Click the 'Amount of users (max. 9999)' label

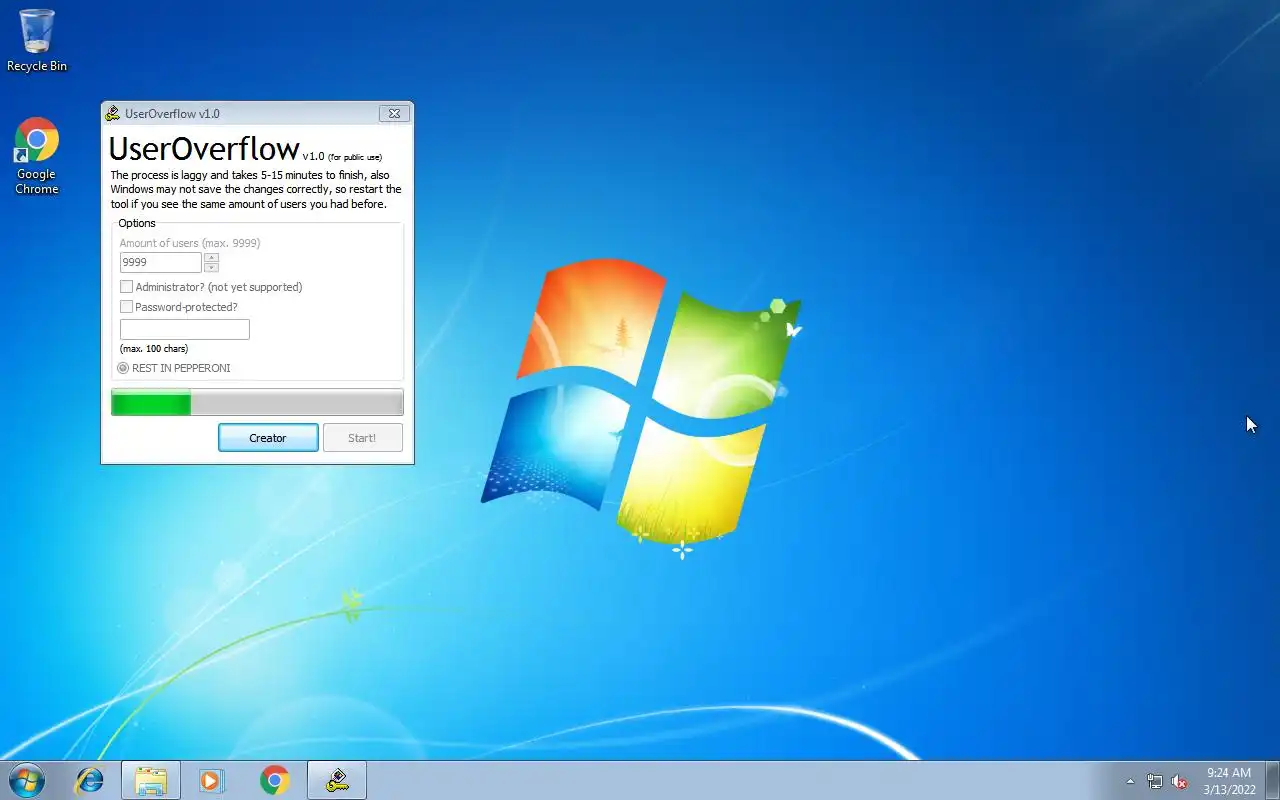(x=190, y=243)
